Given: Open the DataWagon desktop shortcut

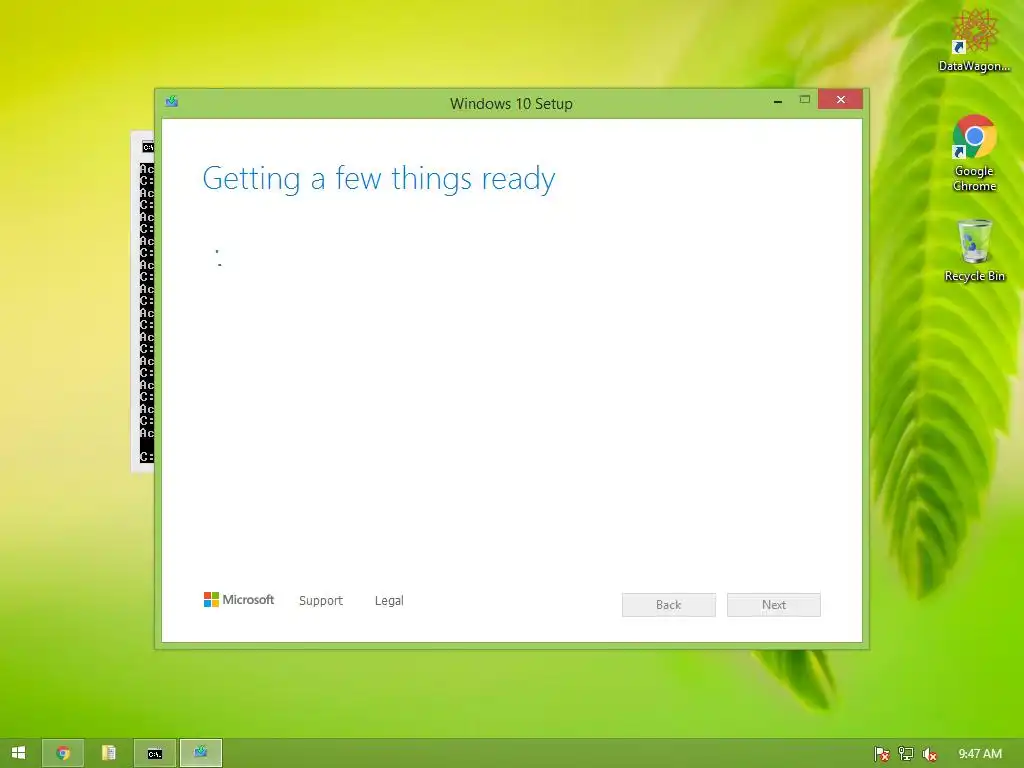Looking at the screenshot, I should point(974,40).
